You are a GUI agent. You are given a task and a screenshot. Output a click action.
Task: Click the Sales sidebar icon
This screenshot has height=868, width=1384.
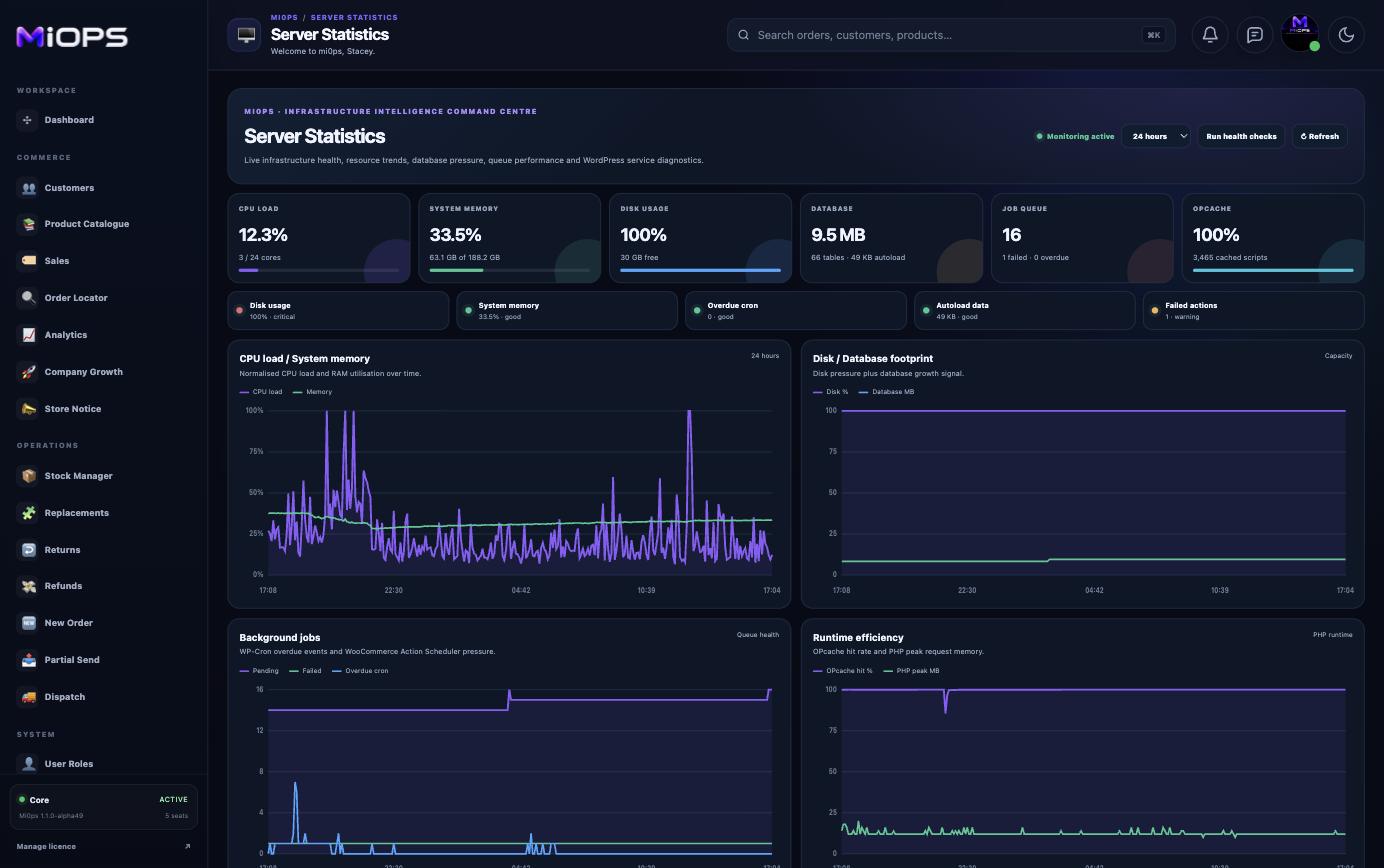pyautogui.click(x=28, y=261)
